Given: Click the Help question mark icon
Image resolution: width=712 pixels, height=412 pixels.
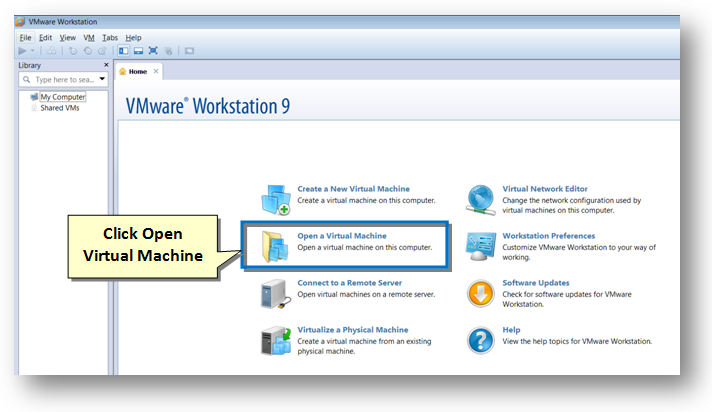Looking at the screenshot, I should coord(481,340).
